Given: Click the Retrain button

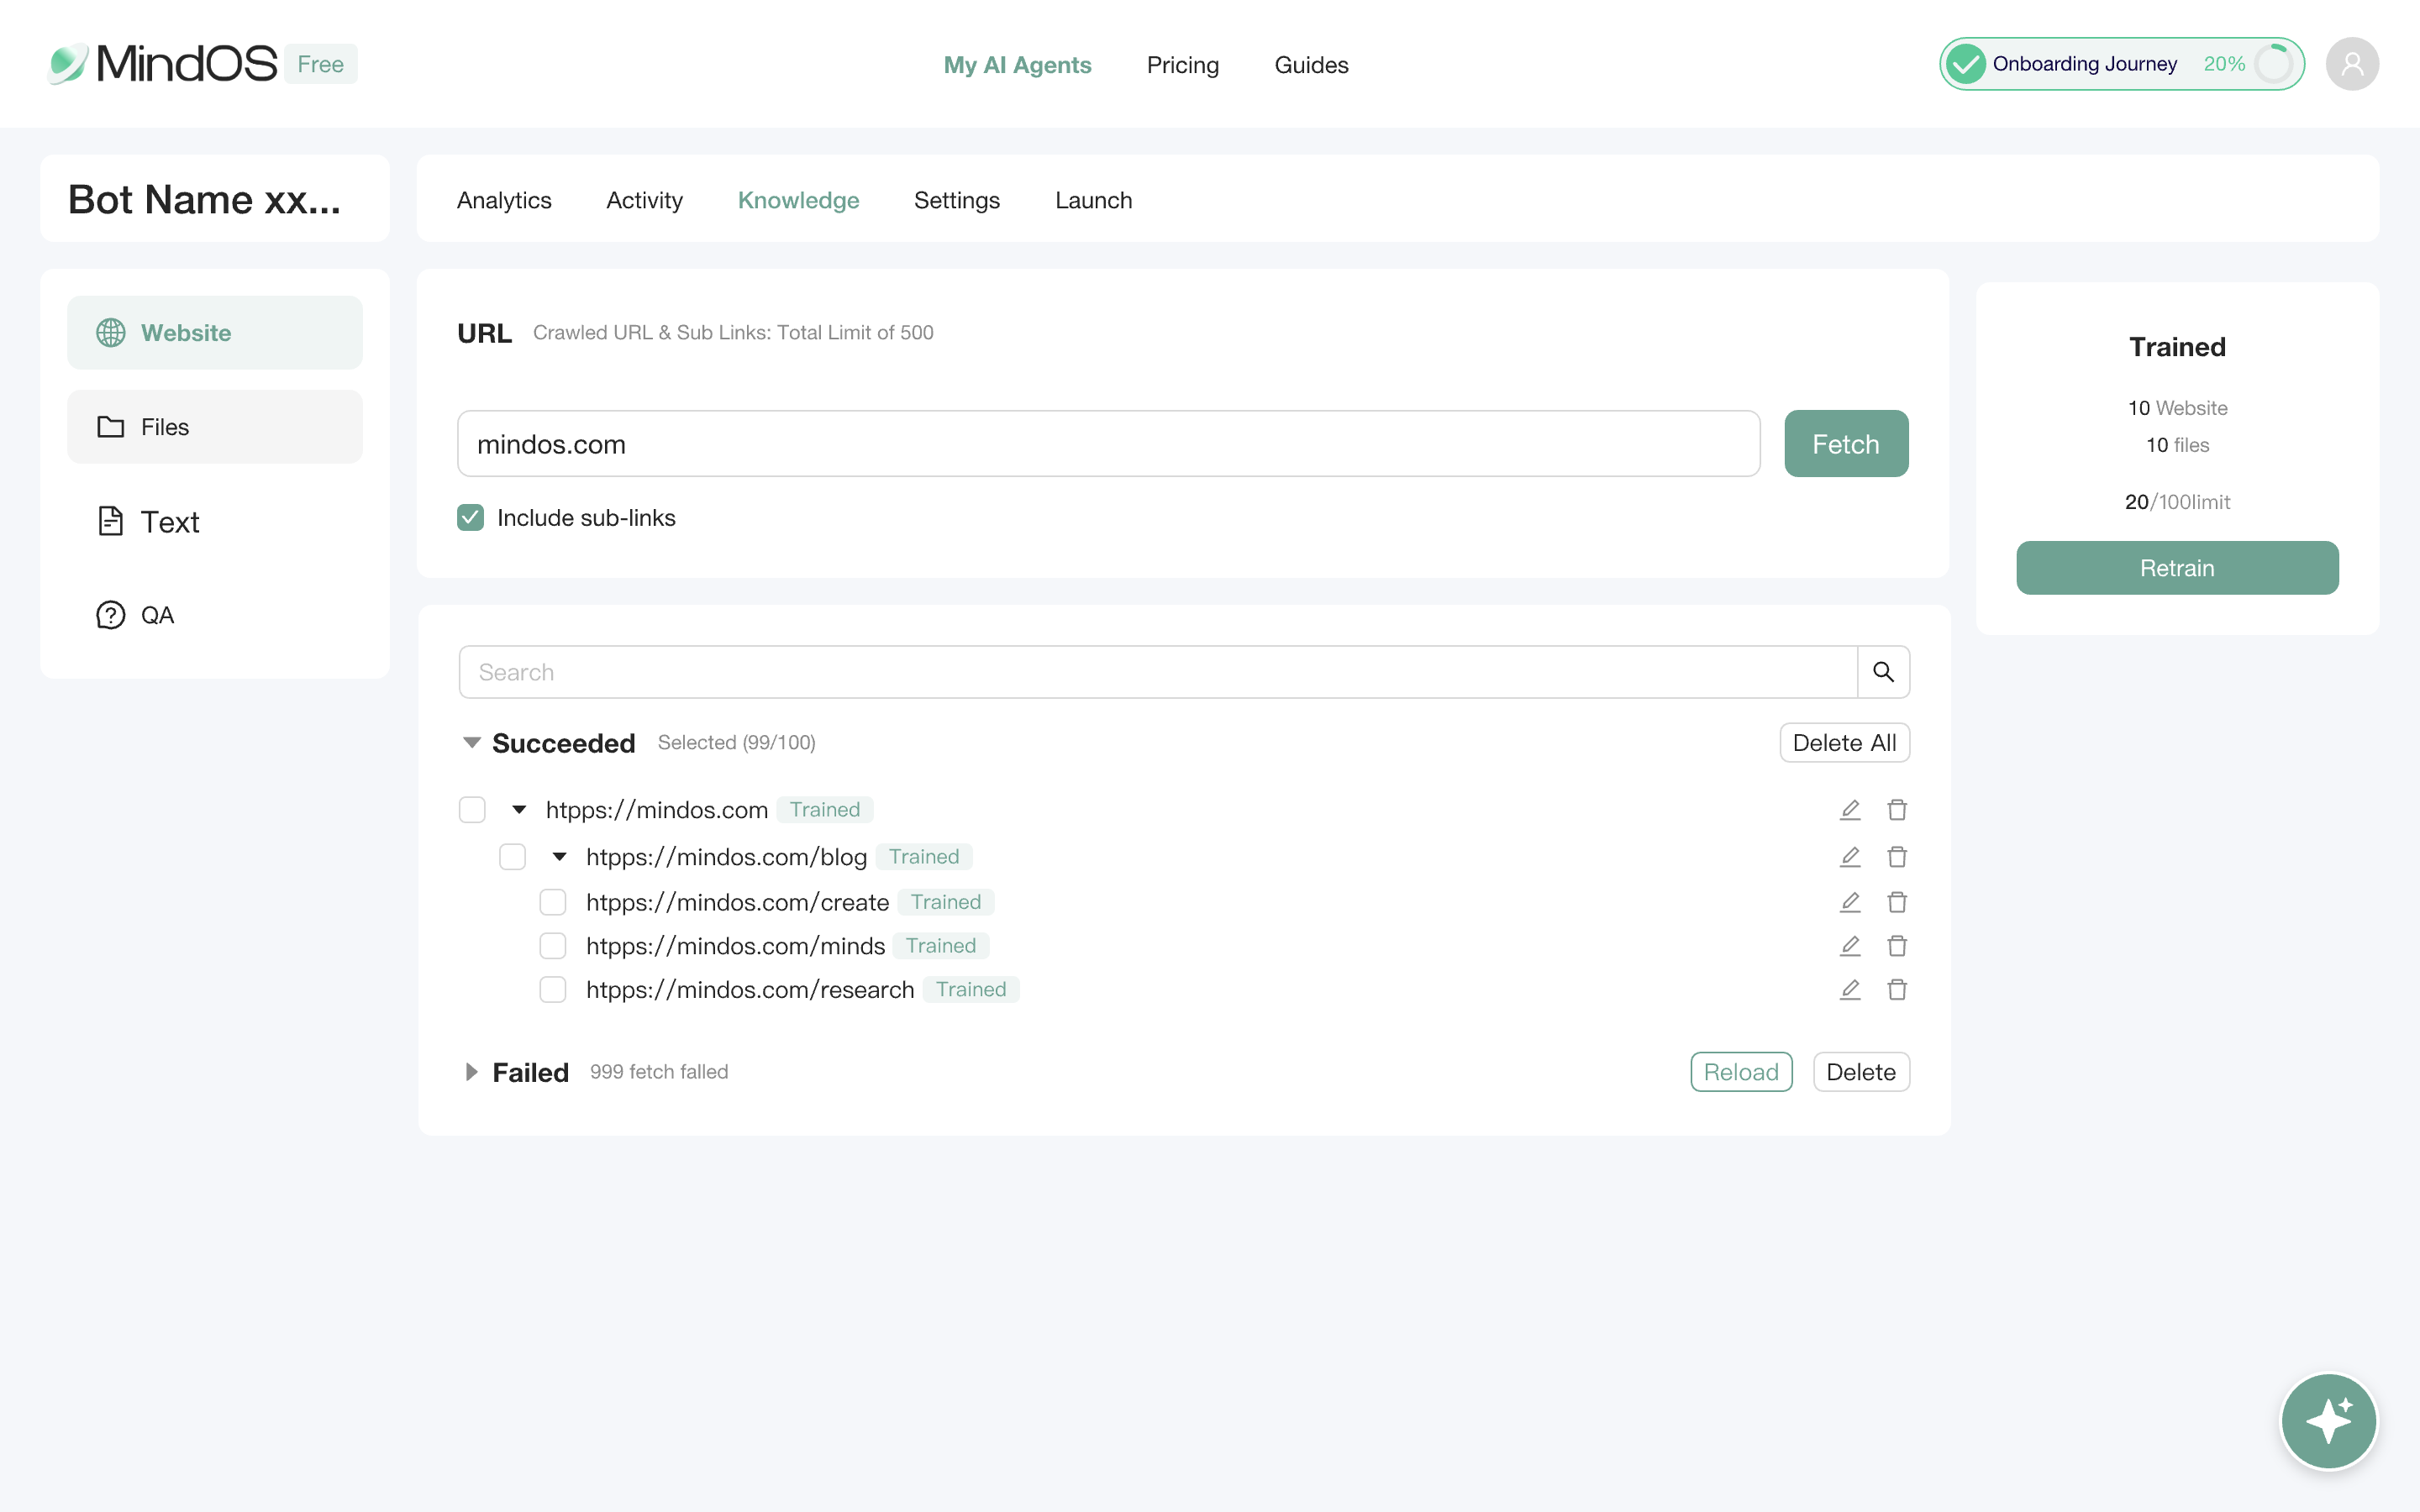Looking at the screenshot, I should click(2177, 568).
